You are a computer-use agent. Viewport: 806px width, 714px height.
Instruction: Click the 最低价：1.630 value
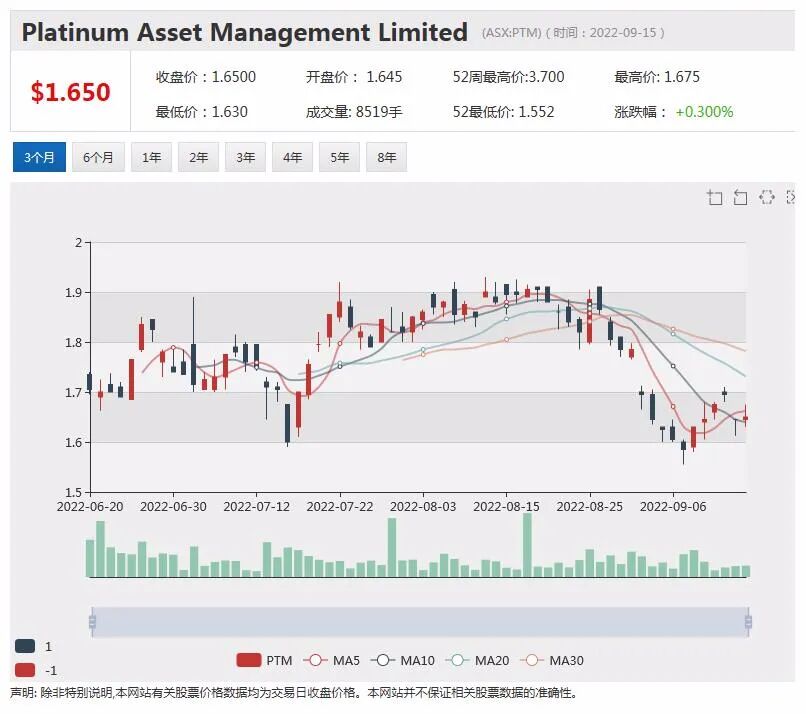pos(202,112)
